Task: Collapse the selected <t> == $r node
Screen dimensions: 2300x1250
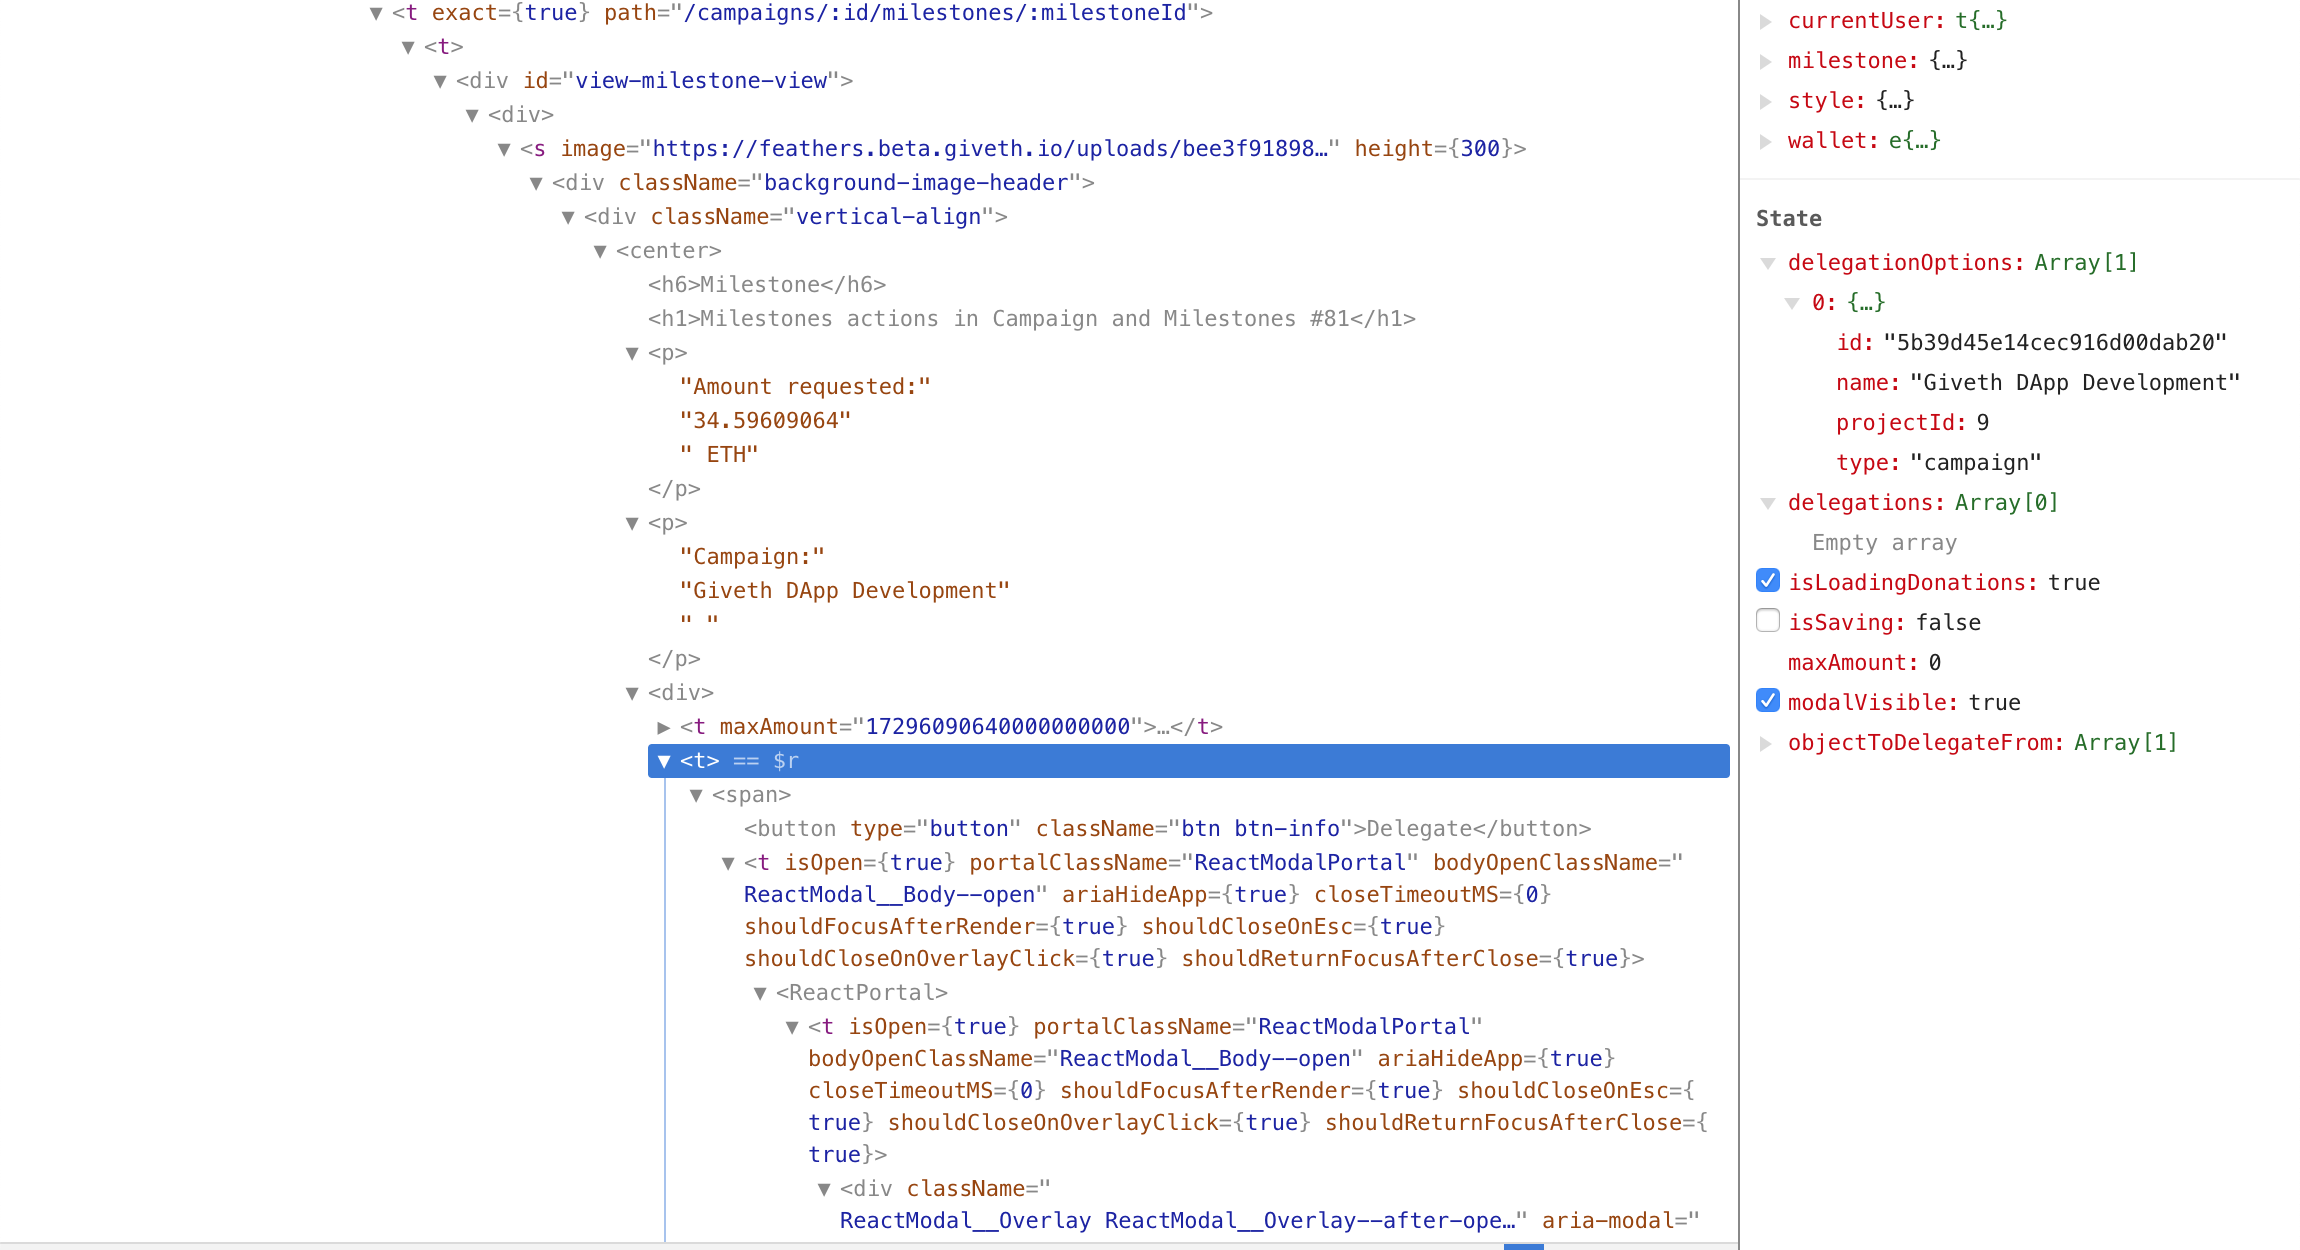Action: pyautogui.click(x=664, y=761)
